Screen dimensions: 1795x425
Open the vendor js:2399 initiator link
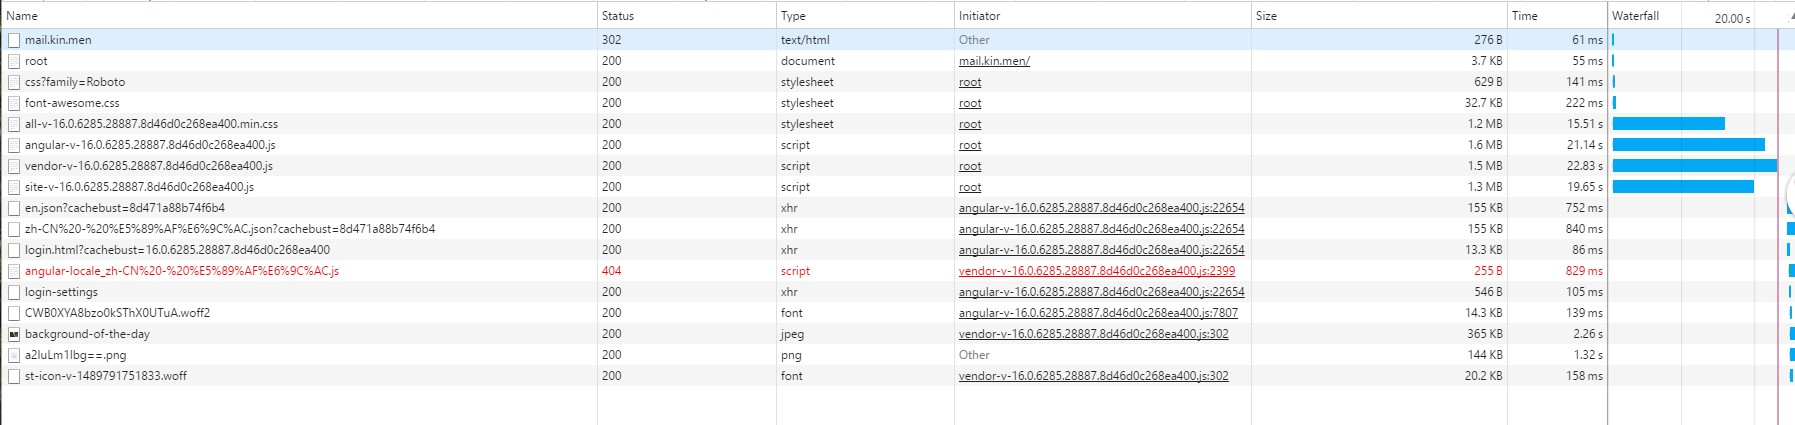tap(1097, 271)
